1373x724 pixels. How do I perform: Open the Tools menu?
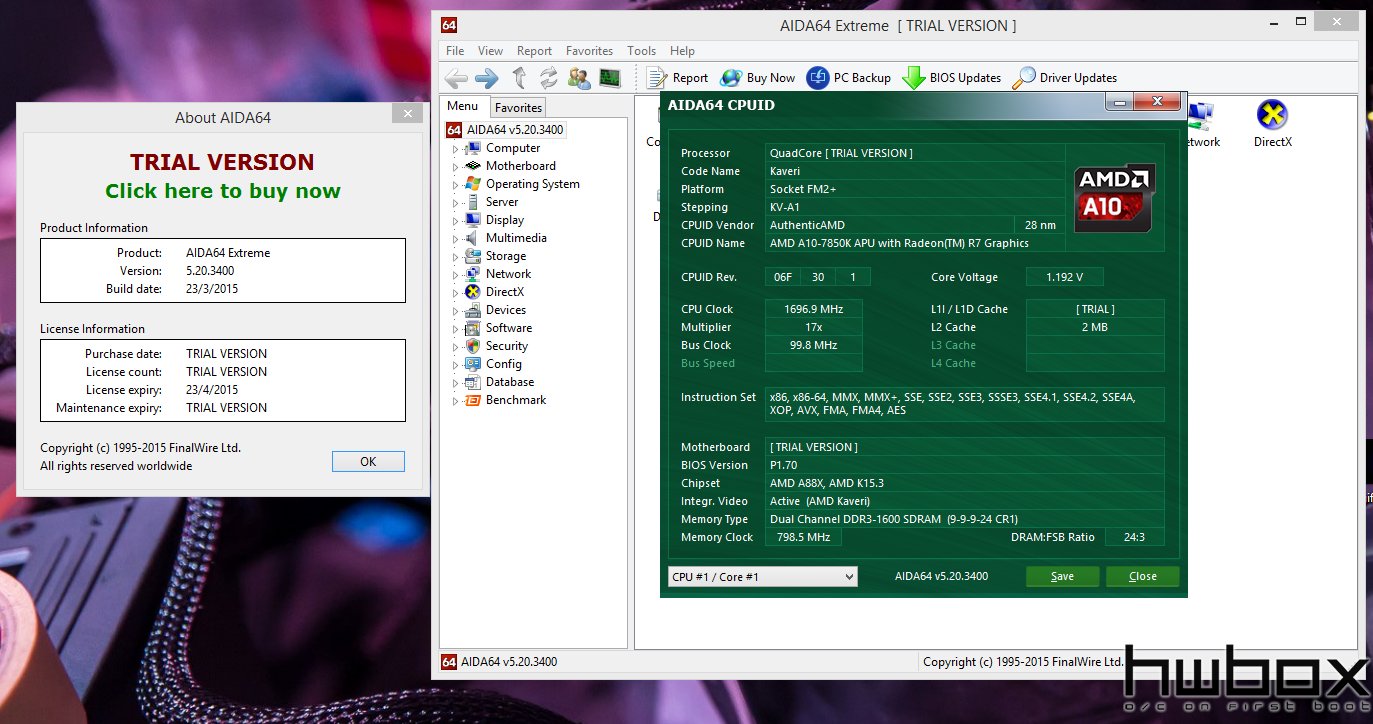click(641, 51)
